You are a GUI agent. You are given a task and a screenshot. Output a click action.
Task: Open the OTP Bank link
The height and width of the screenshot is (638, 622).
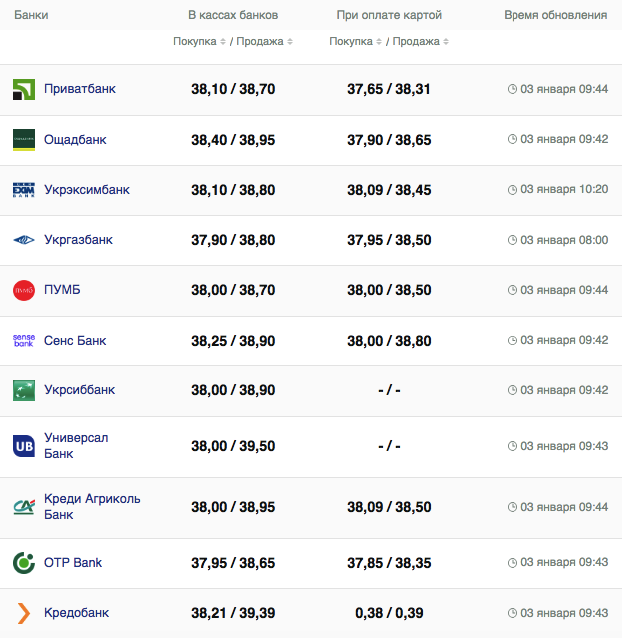click(x=73, y=562)
